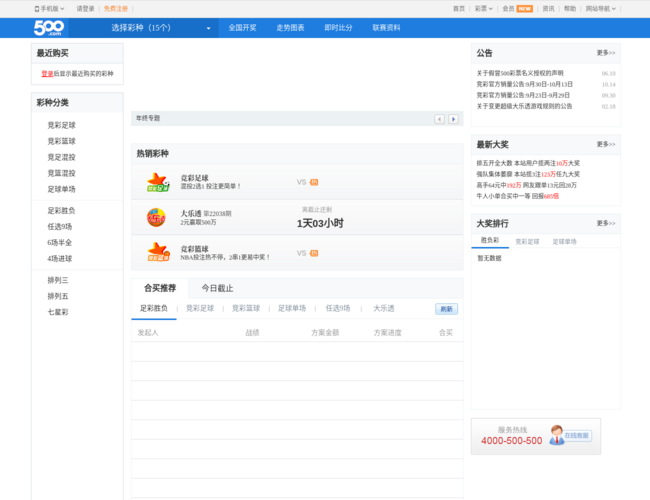Viewport: 650px width, 500px height.
Task: Open 会员 in the top bar
Action: click(508, 9)
